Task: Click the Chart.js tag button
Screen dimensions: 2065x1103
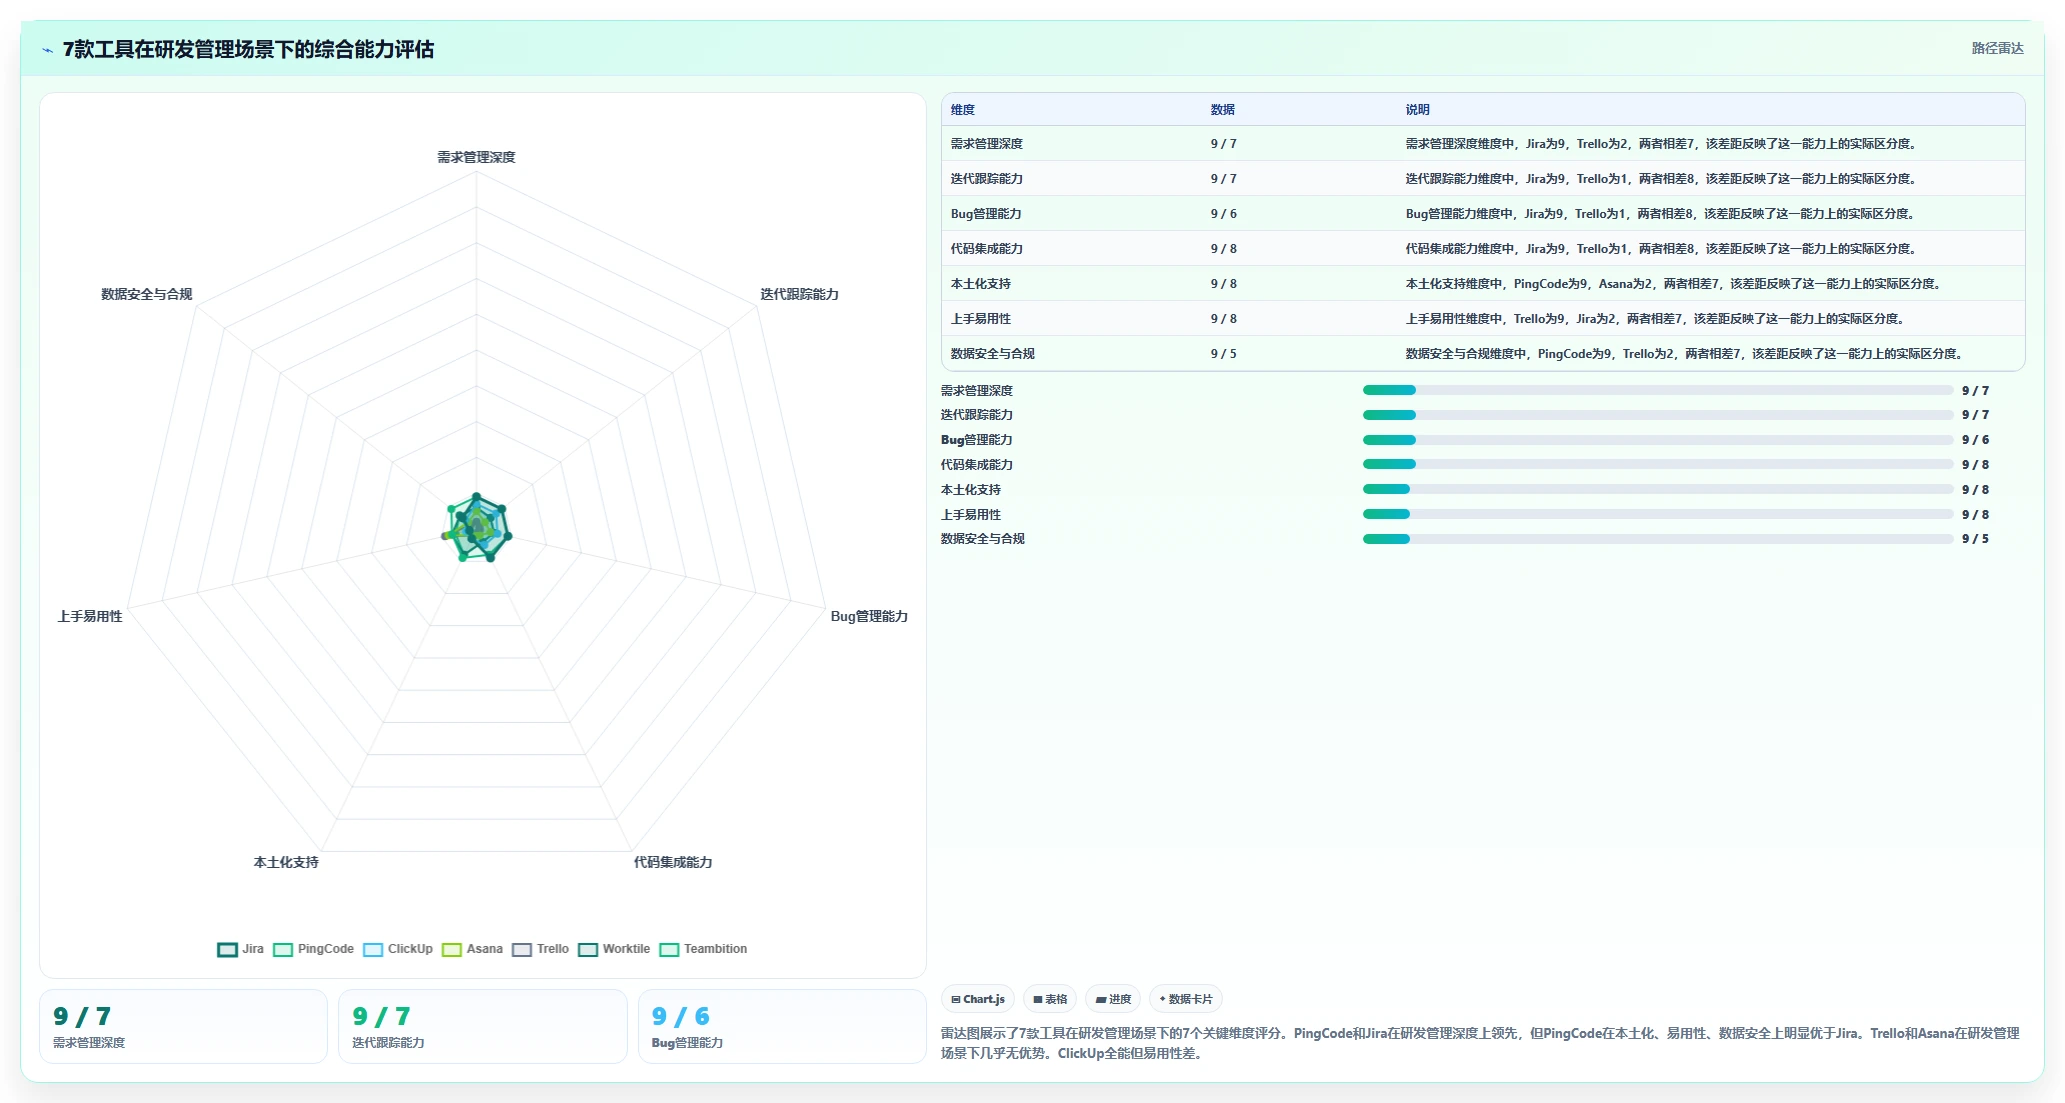Action: coord(978,999)
